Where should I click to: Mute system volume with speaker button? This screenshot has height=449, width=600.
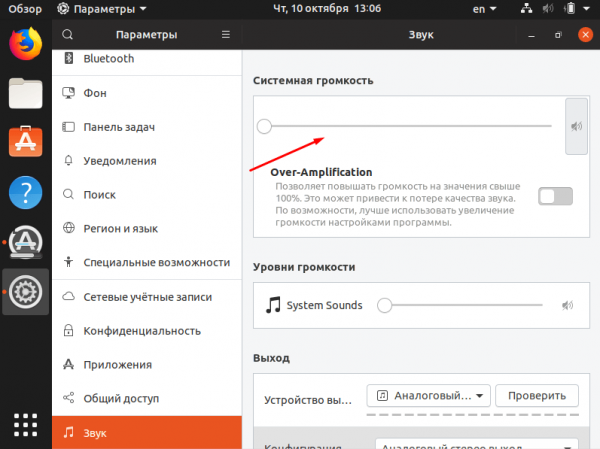point(576,126)
